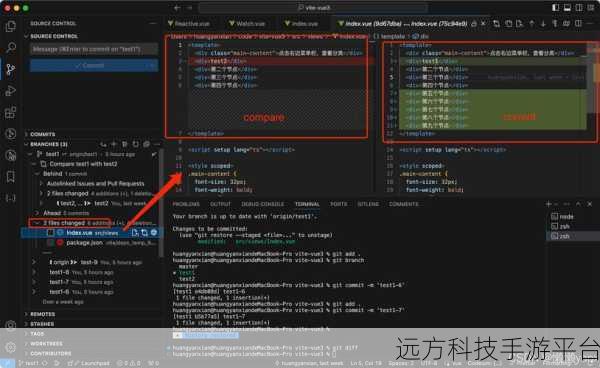This screenshot has width=600, height=368.
Task: Open the Source Control header more actions
Action: pyautogui.click(x=153, y=23)
